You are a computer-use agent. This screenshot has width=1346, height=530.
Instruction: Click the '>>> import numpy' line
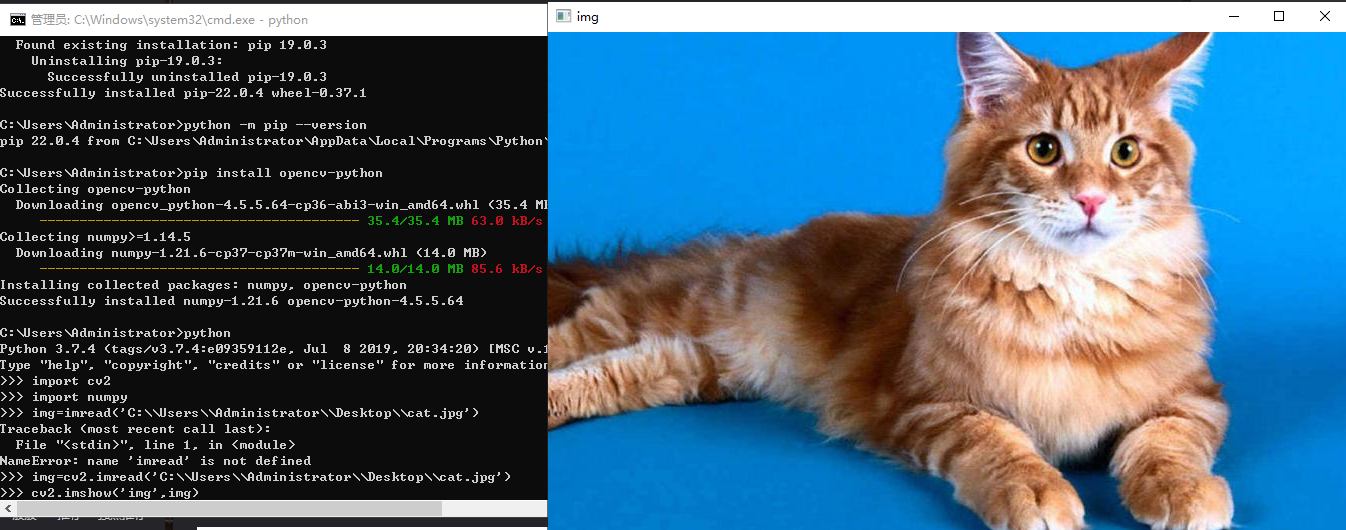pyautogui.click(x=63, y=397)
